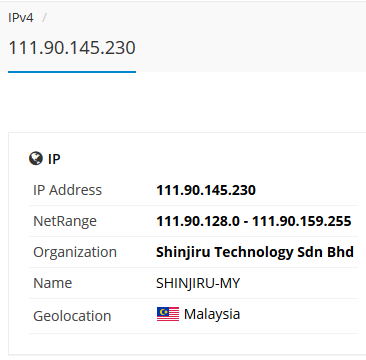
Task: Click the IP section heading
Action: tap(54, 159)
